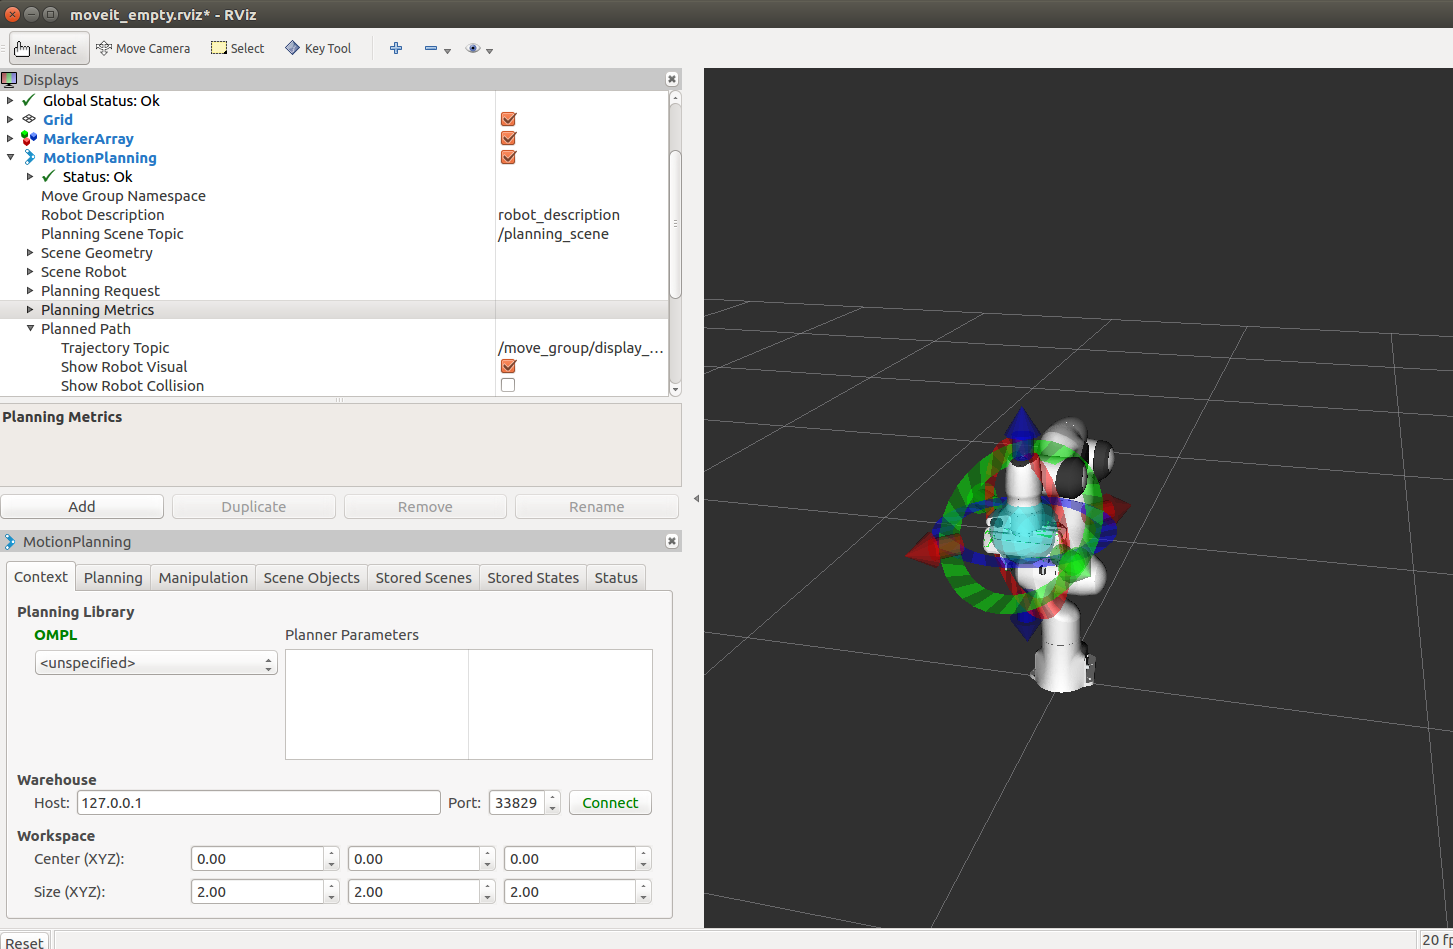Click the Displays panel monitor icon
1453x949 pixels.
(9, 79)
